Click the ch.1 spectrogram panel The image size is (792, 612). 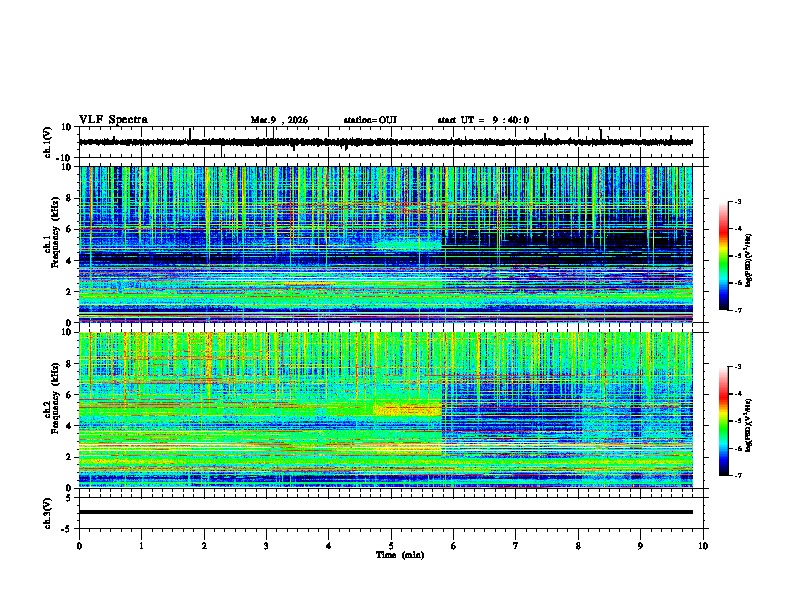coord(386,244)
